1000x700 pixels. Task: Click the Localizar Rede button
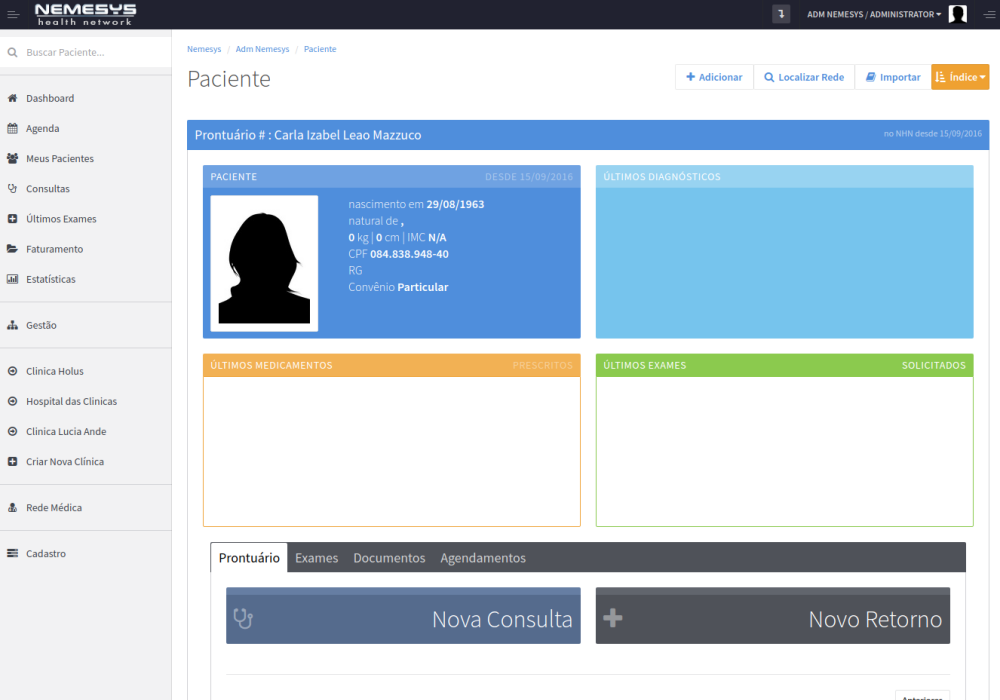click(804, 77)
